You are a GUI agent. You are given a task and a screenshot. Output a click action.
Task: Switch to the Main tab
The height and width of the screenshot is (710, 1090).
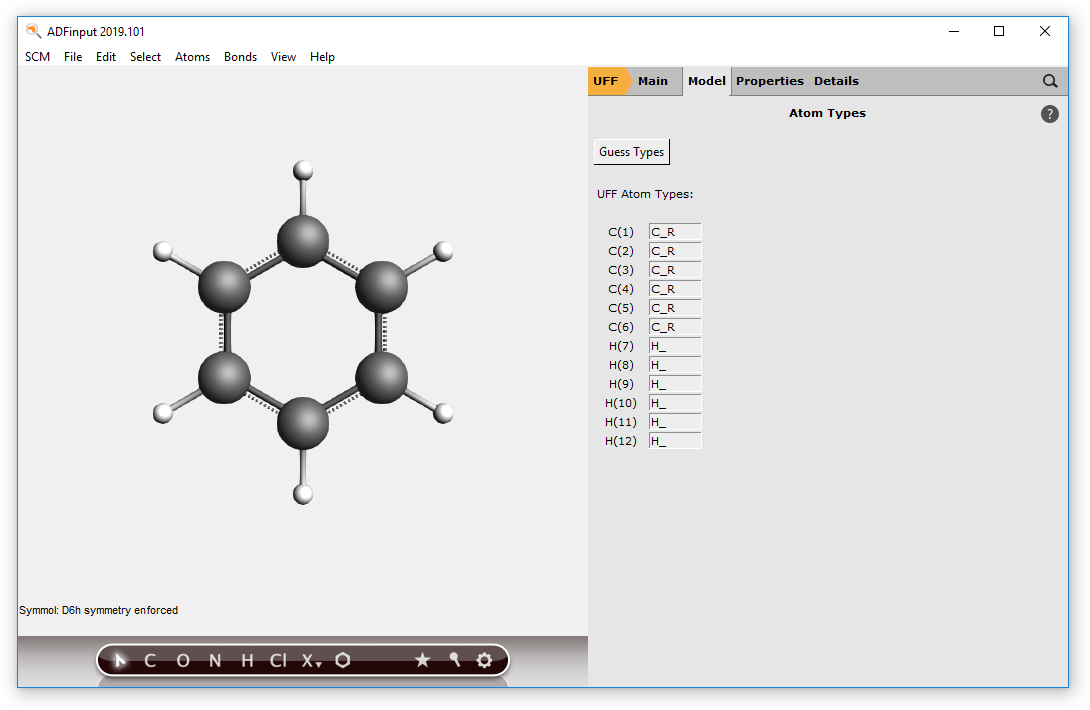pos(653,81)
